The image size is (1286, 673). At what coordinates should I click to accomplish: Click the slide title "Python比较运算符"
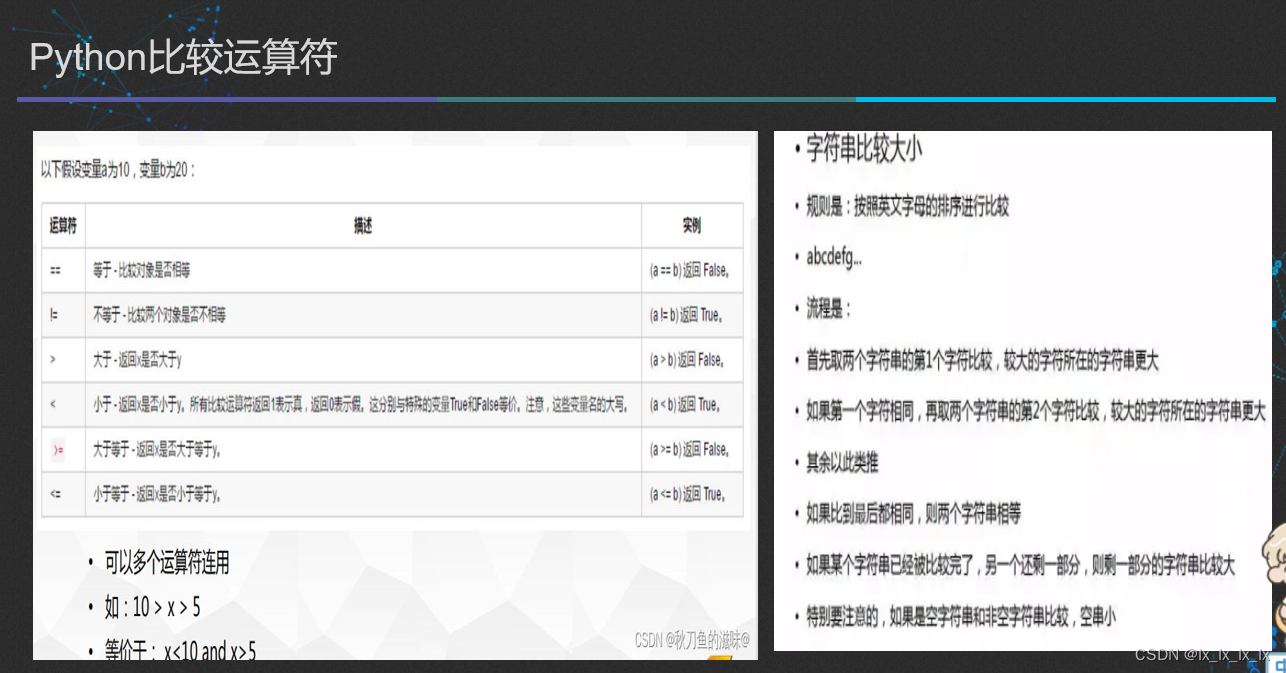click(x=183, y=58)
